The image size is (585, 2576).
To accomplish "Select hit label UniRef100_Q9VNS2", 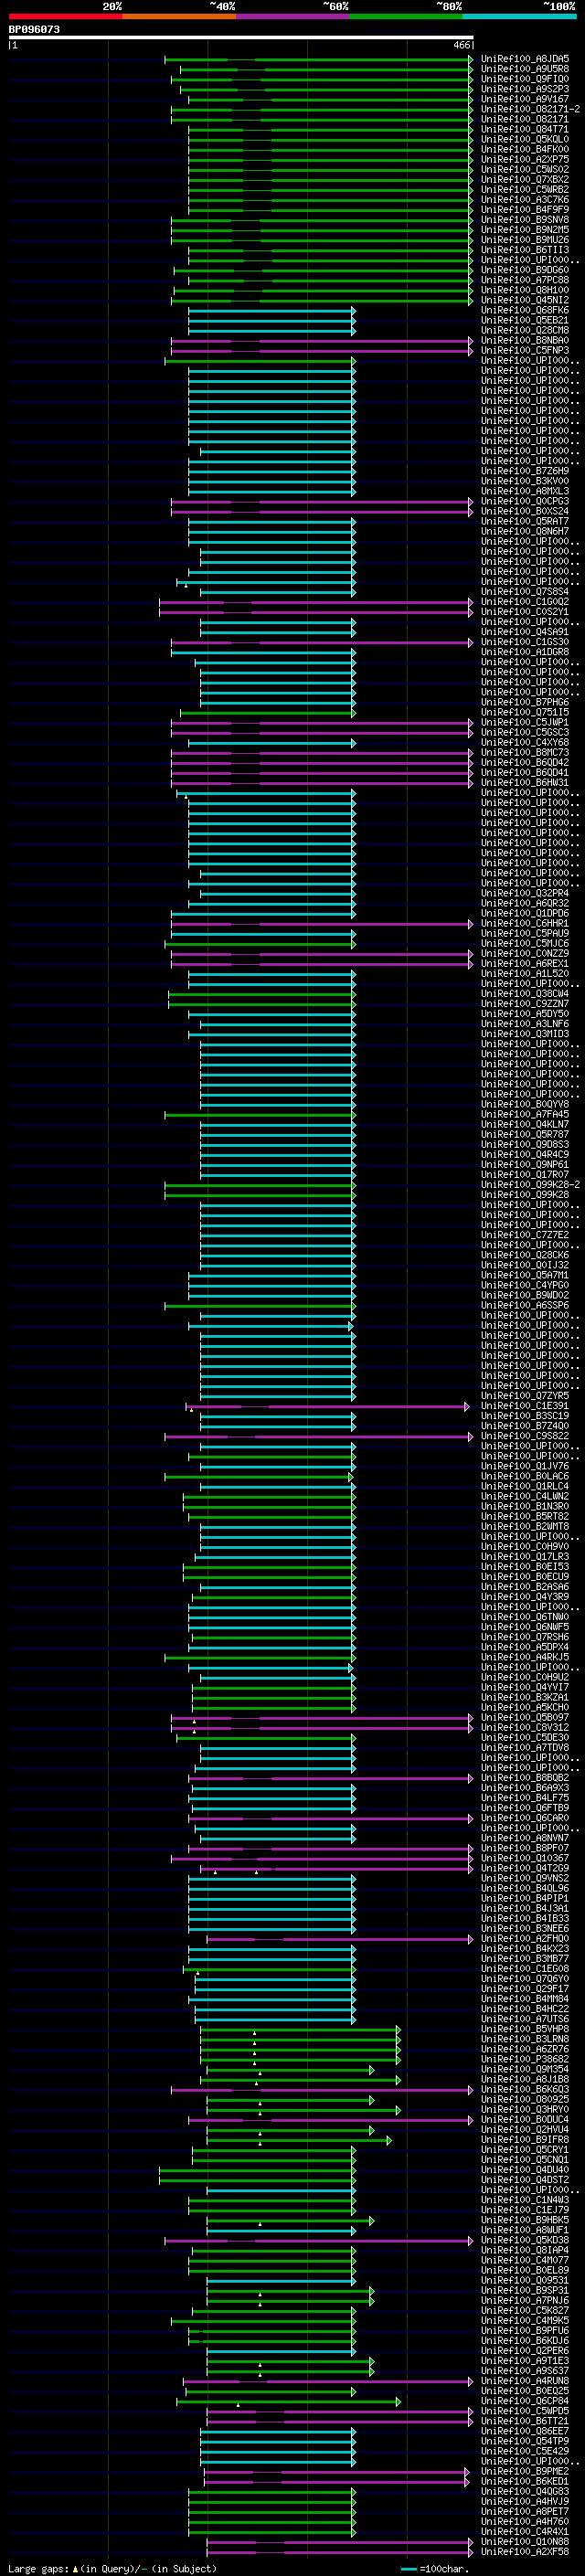I will tap(525, 1878).
